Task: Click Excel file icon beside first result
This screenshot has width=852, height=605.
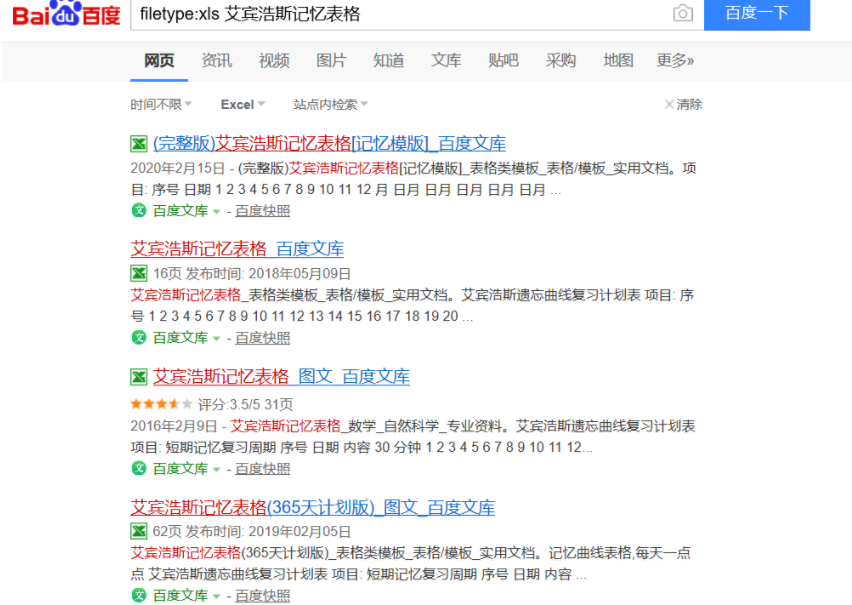Action: pyautogui.click(x=139, y=143)
